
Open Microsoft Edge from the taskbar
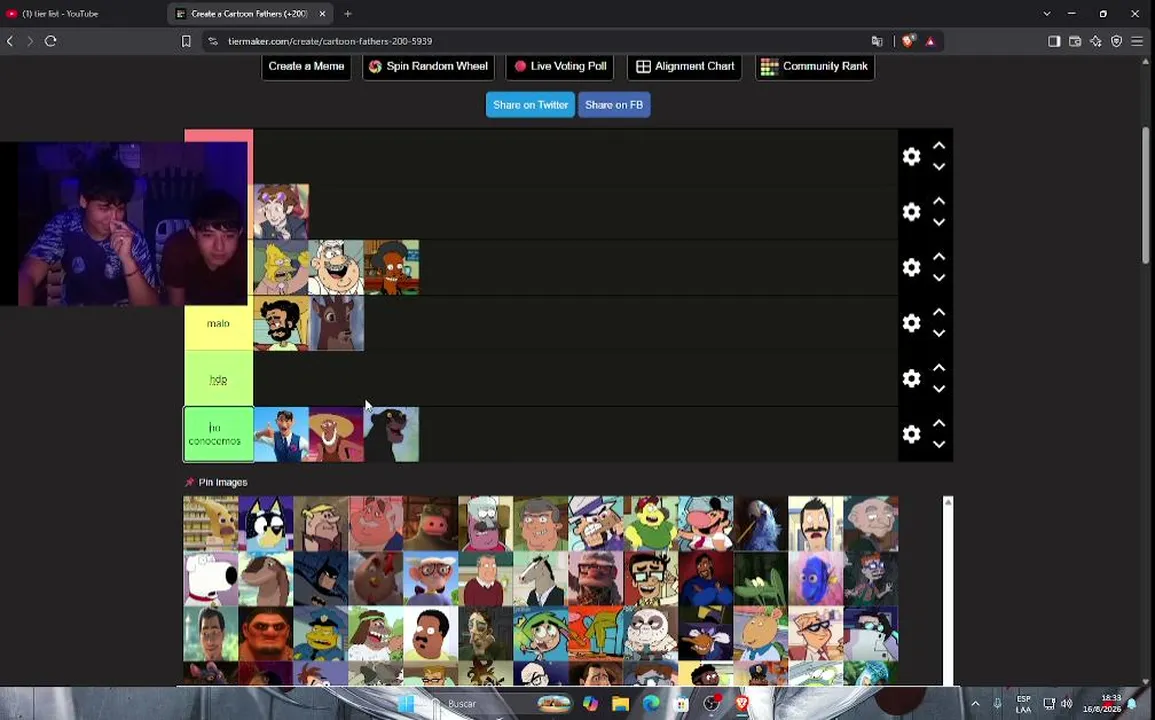651,704
